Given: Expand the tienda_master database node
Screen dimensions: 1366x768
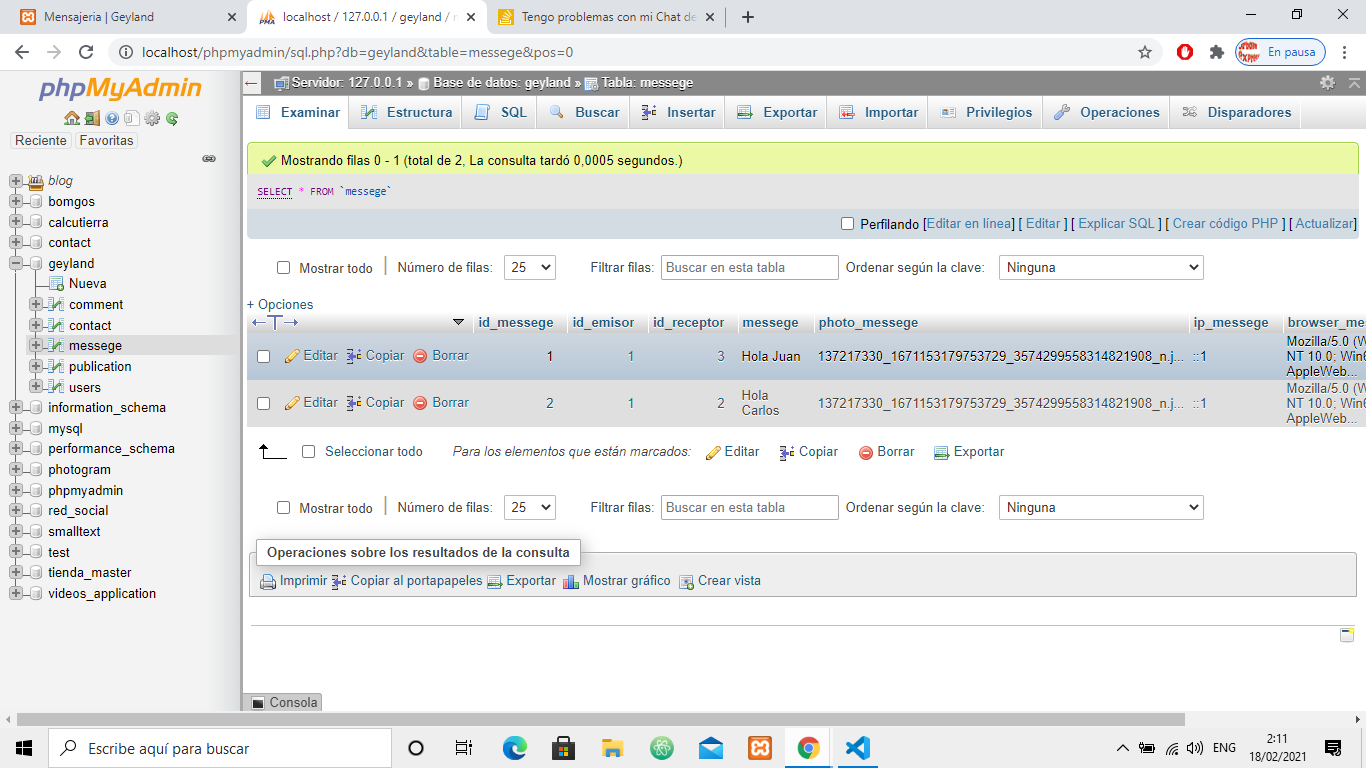Looking at the screenshot, I should [15, 573].
